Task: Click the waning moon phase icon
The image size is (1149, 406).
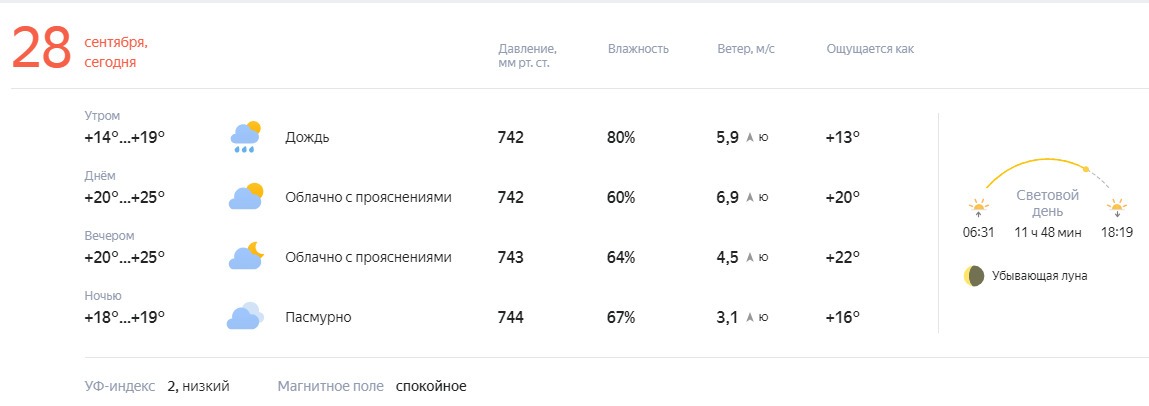Action: pyautogui.click(x=973, y=276)
